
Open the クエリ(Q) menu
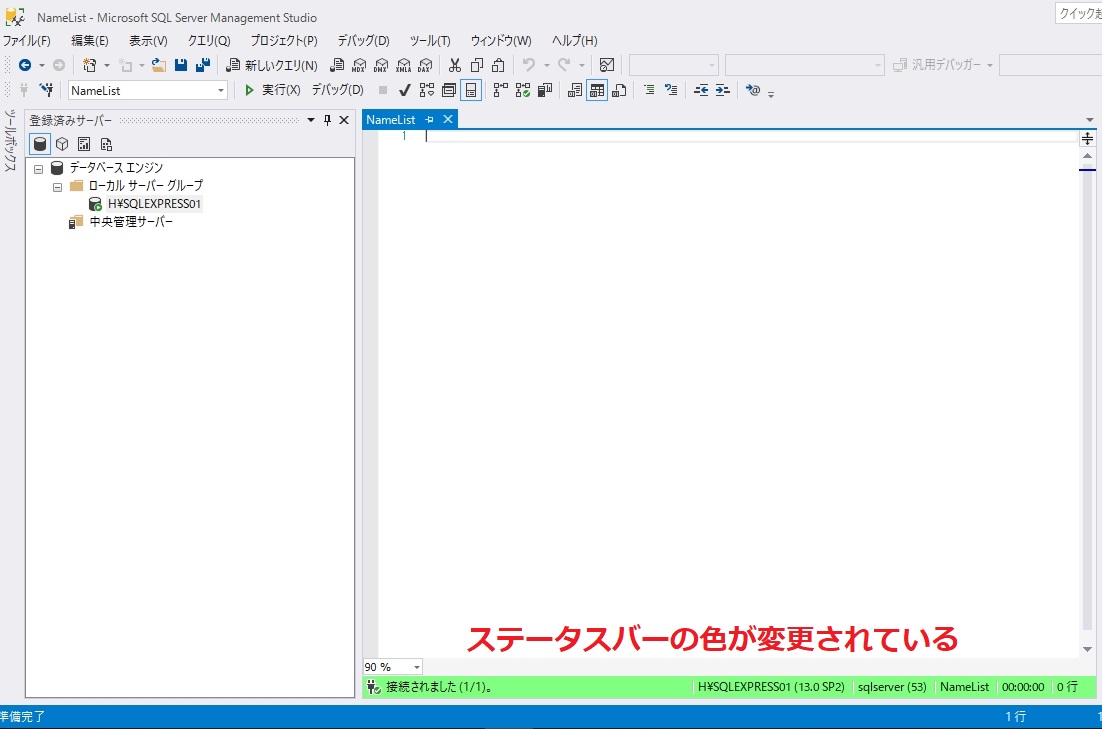point(209,41)
